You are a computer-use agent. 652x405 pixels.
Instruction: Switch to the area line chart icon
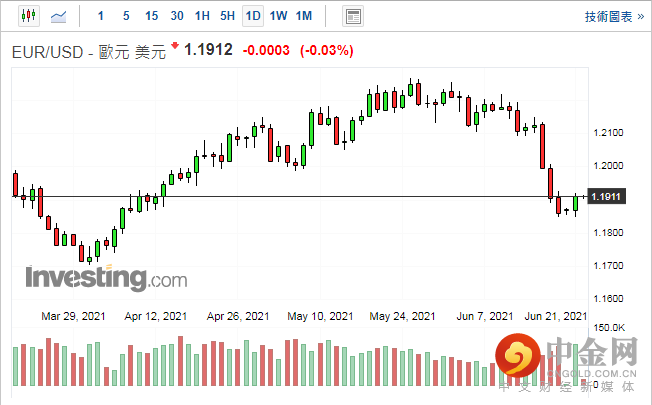click(x=58, y=17)
